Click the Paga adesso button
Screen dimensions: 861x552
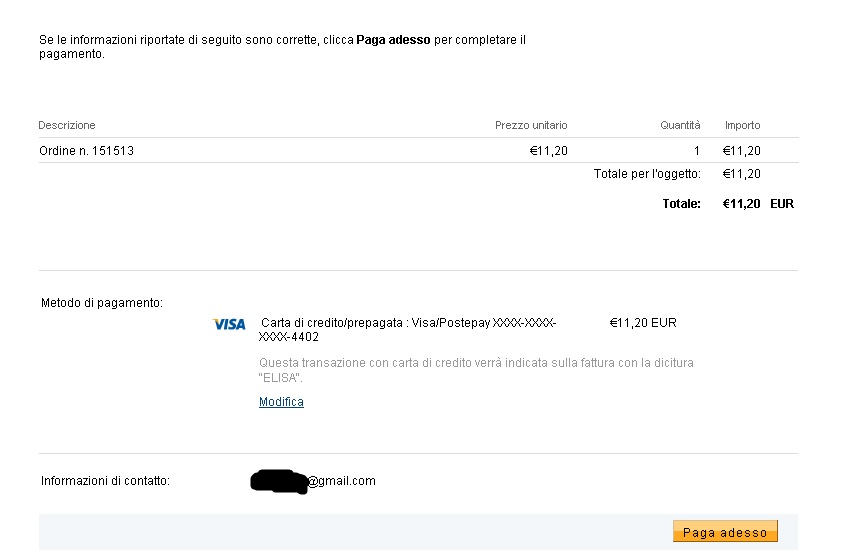725,532
